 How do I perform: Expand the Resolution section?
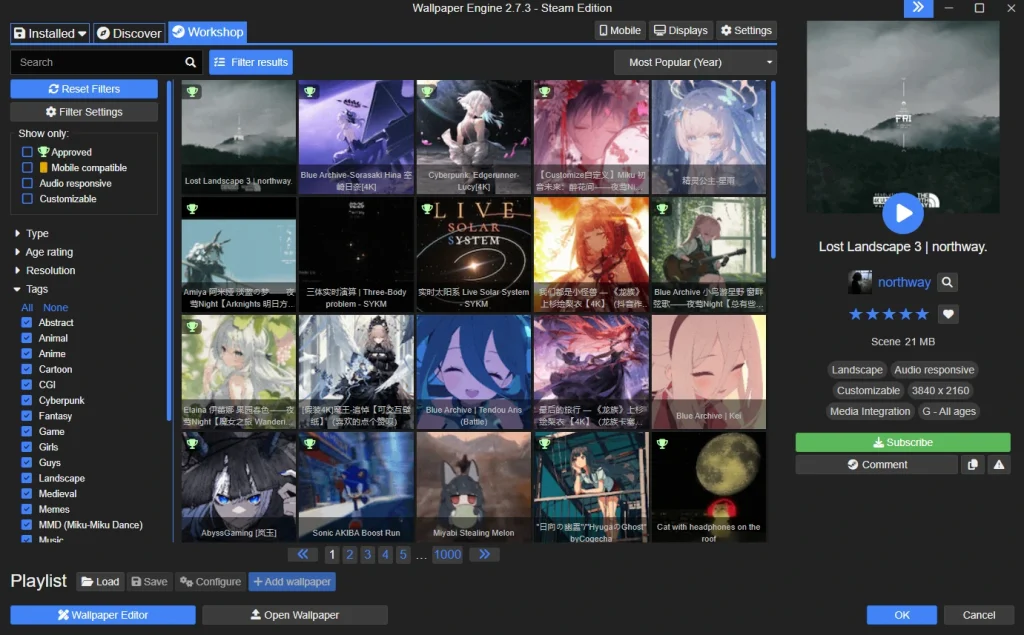44,270
